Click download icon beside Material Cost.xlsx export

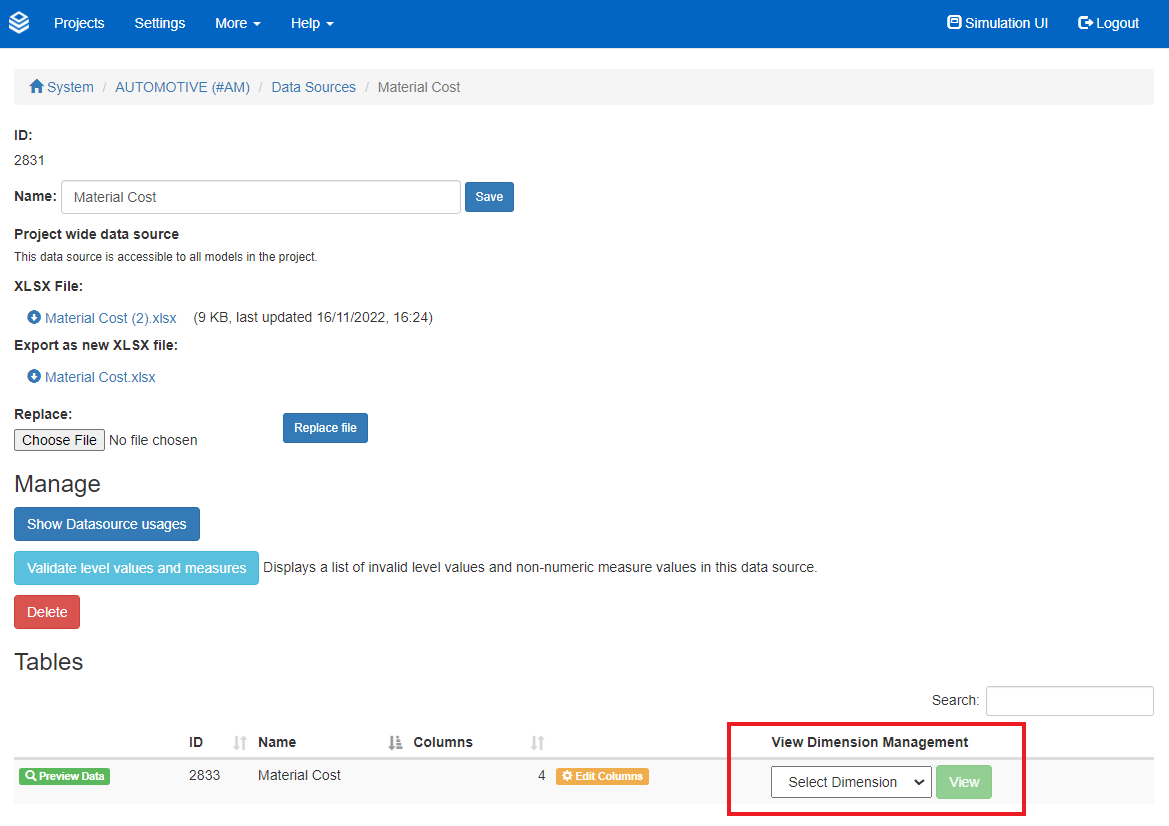point(34,377)
